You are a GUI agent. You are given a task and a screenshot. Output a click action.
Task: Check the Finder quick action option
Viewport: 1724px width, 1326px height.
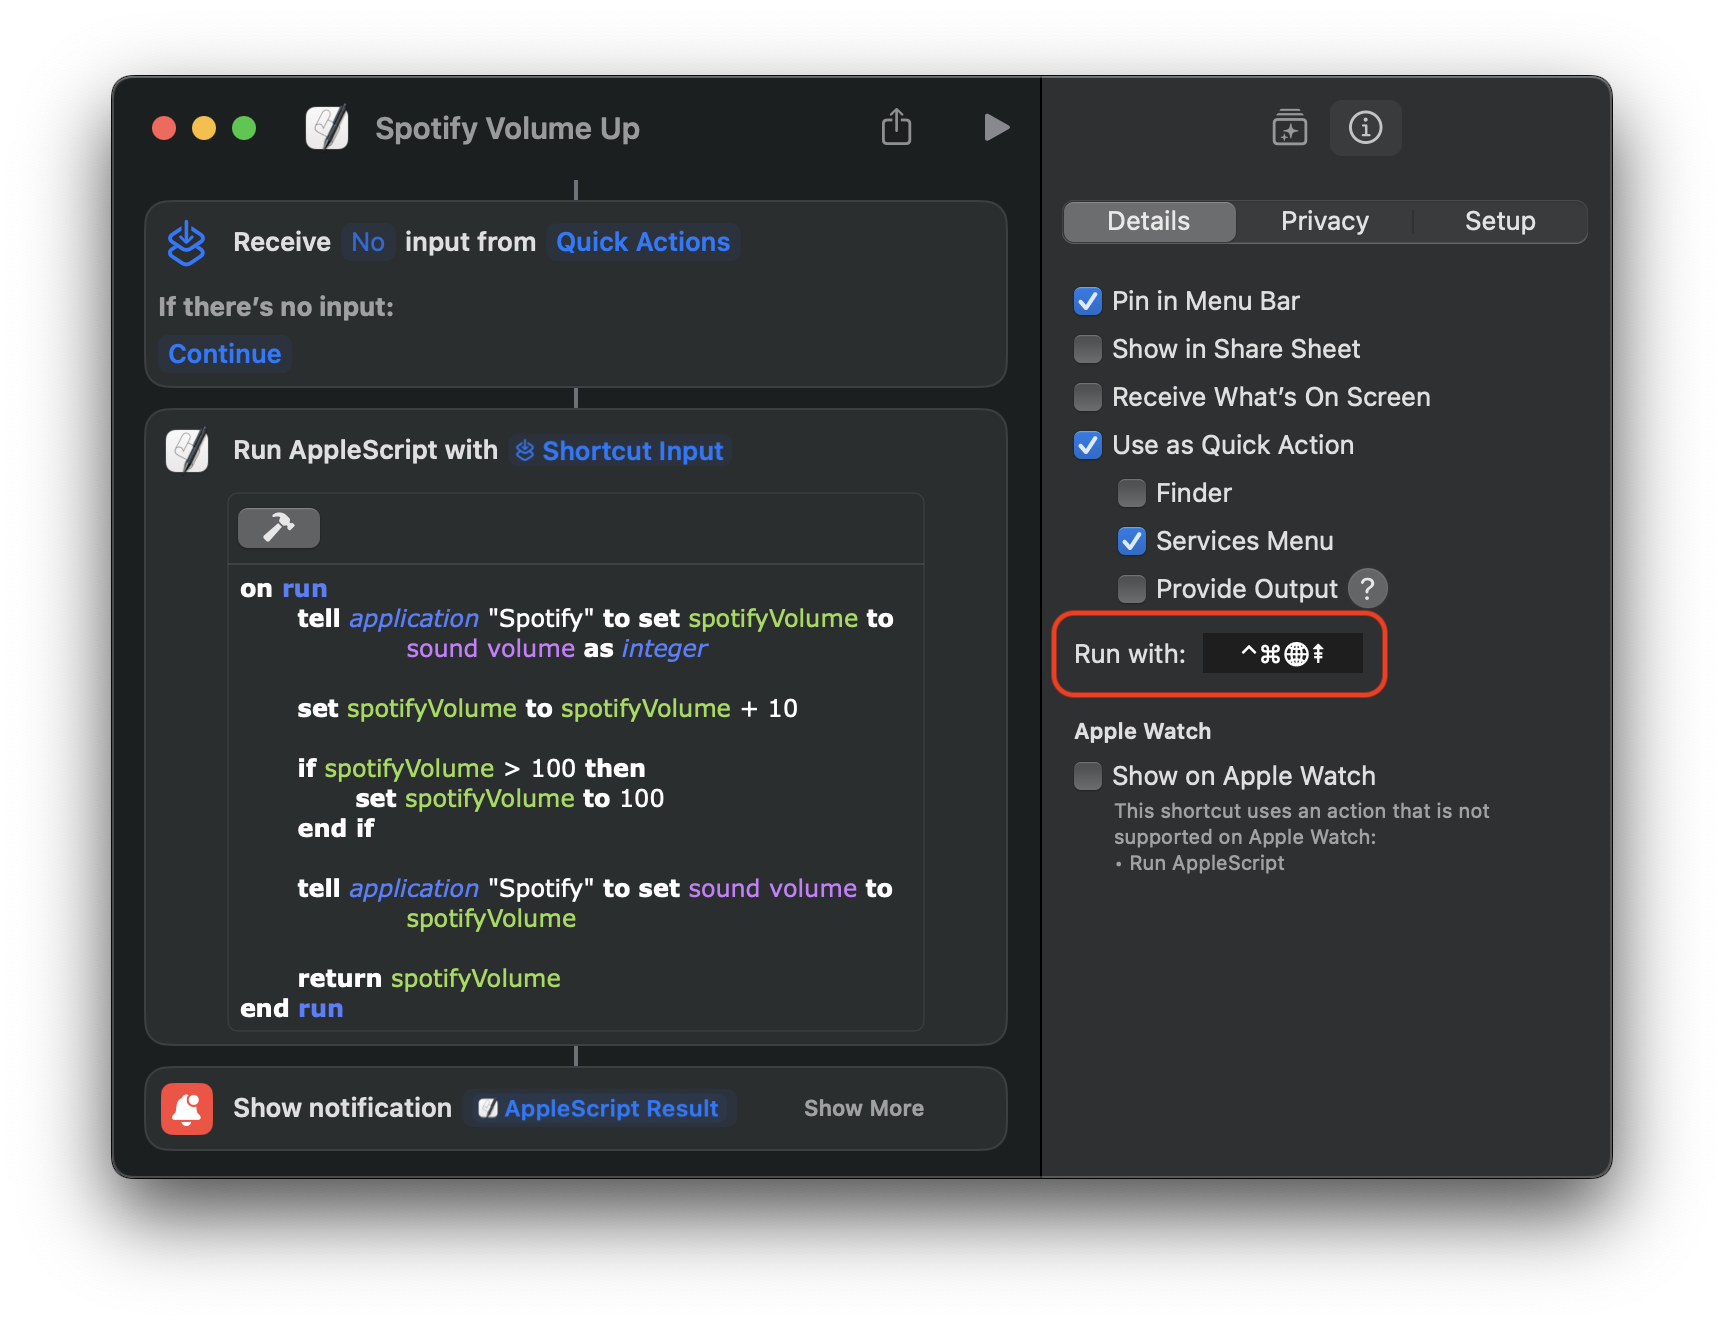tap(1132, 493)
